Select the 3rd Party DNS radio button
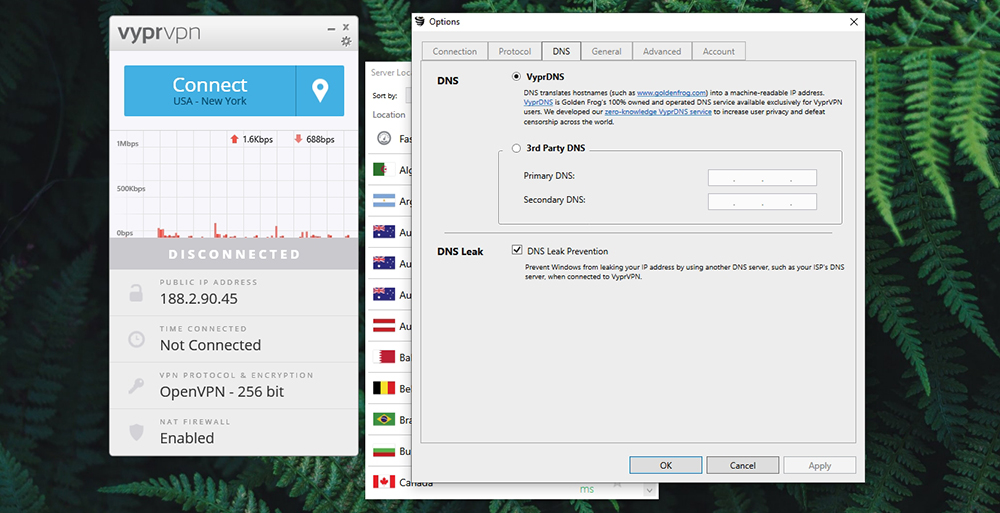 click(516, 148)
